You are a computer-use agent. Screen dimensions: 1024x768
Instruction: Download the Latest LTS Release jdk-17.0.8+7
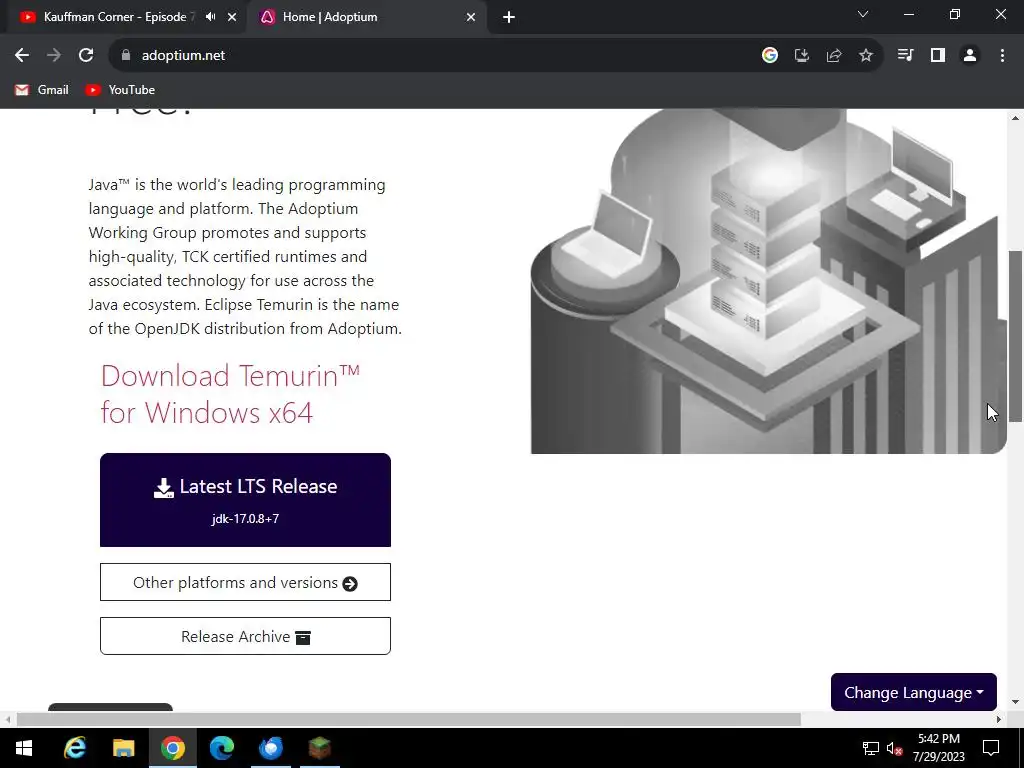click(x=245, y=500)
